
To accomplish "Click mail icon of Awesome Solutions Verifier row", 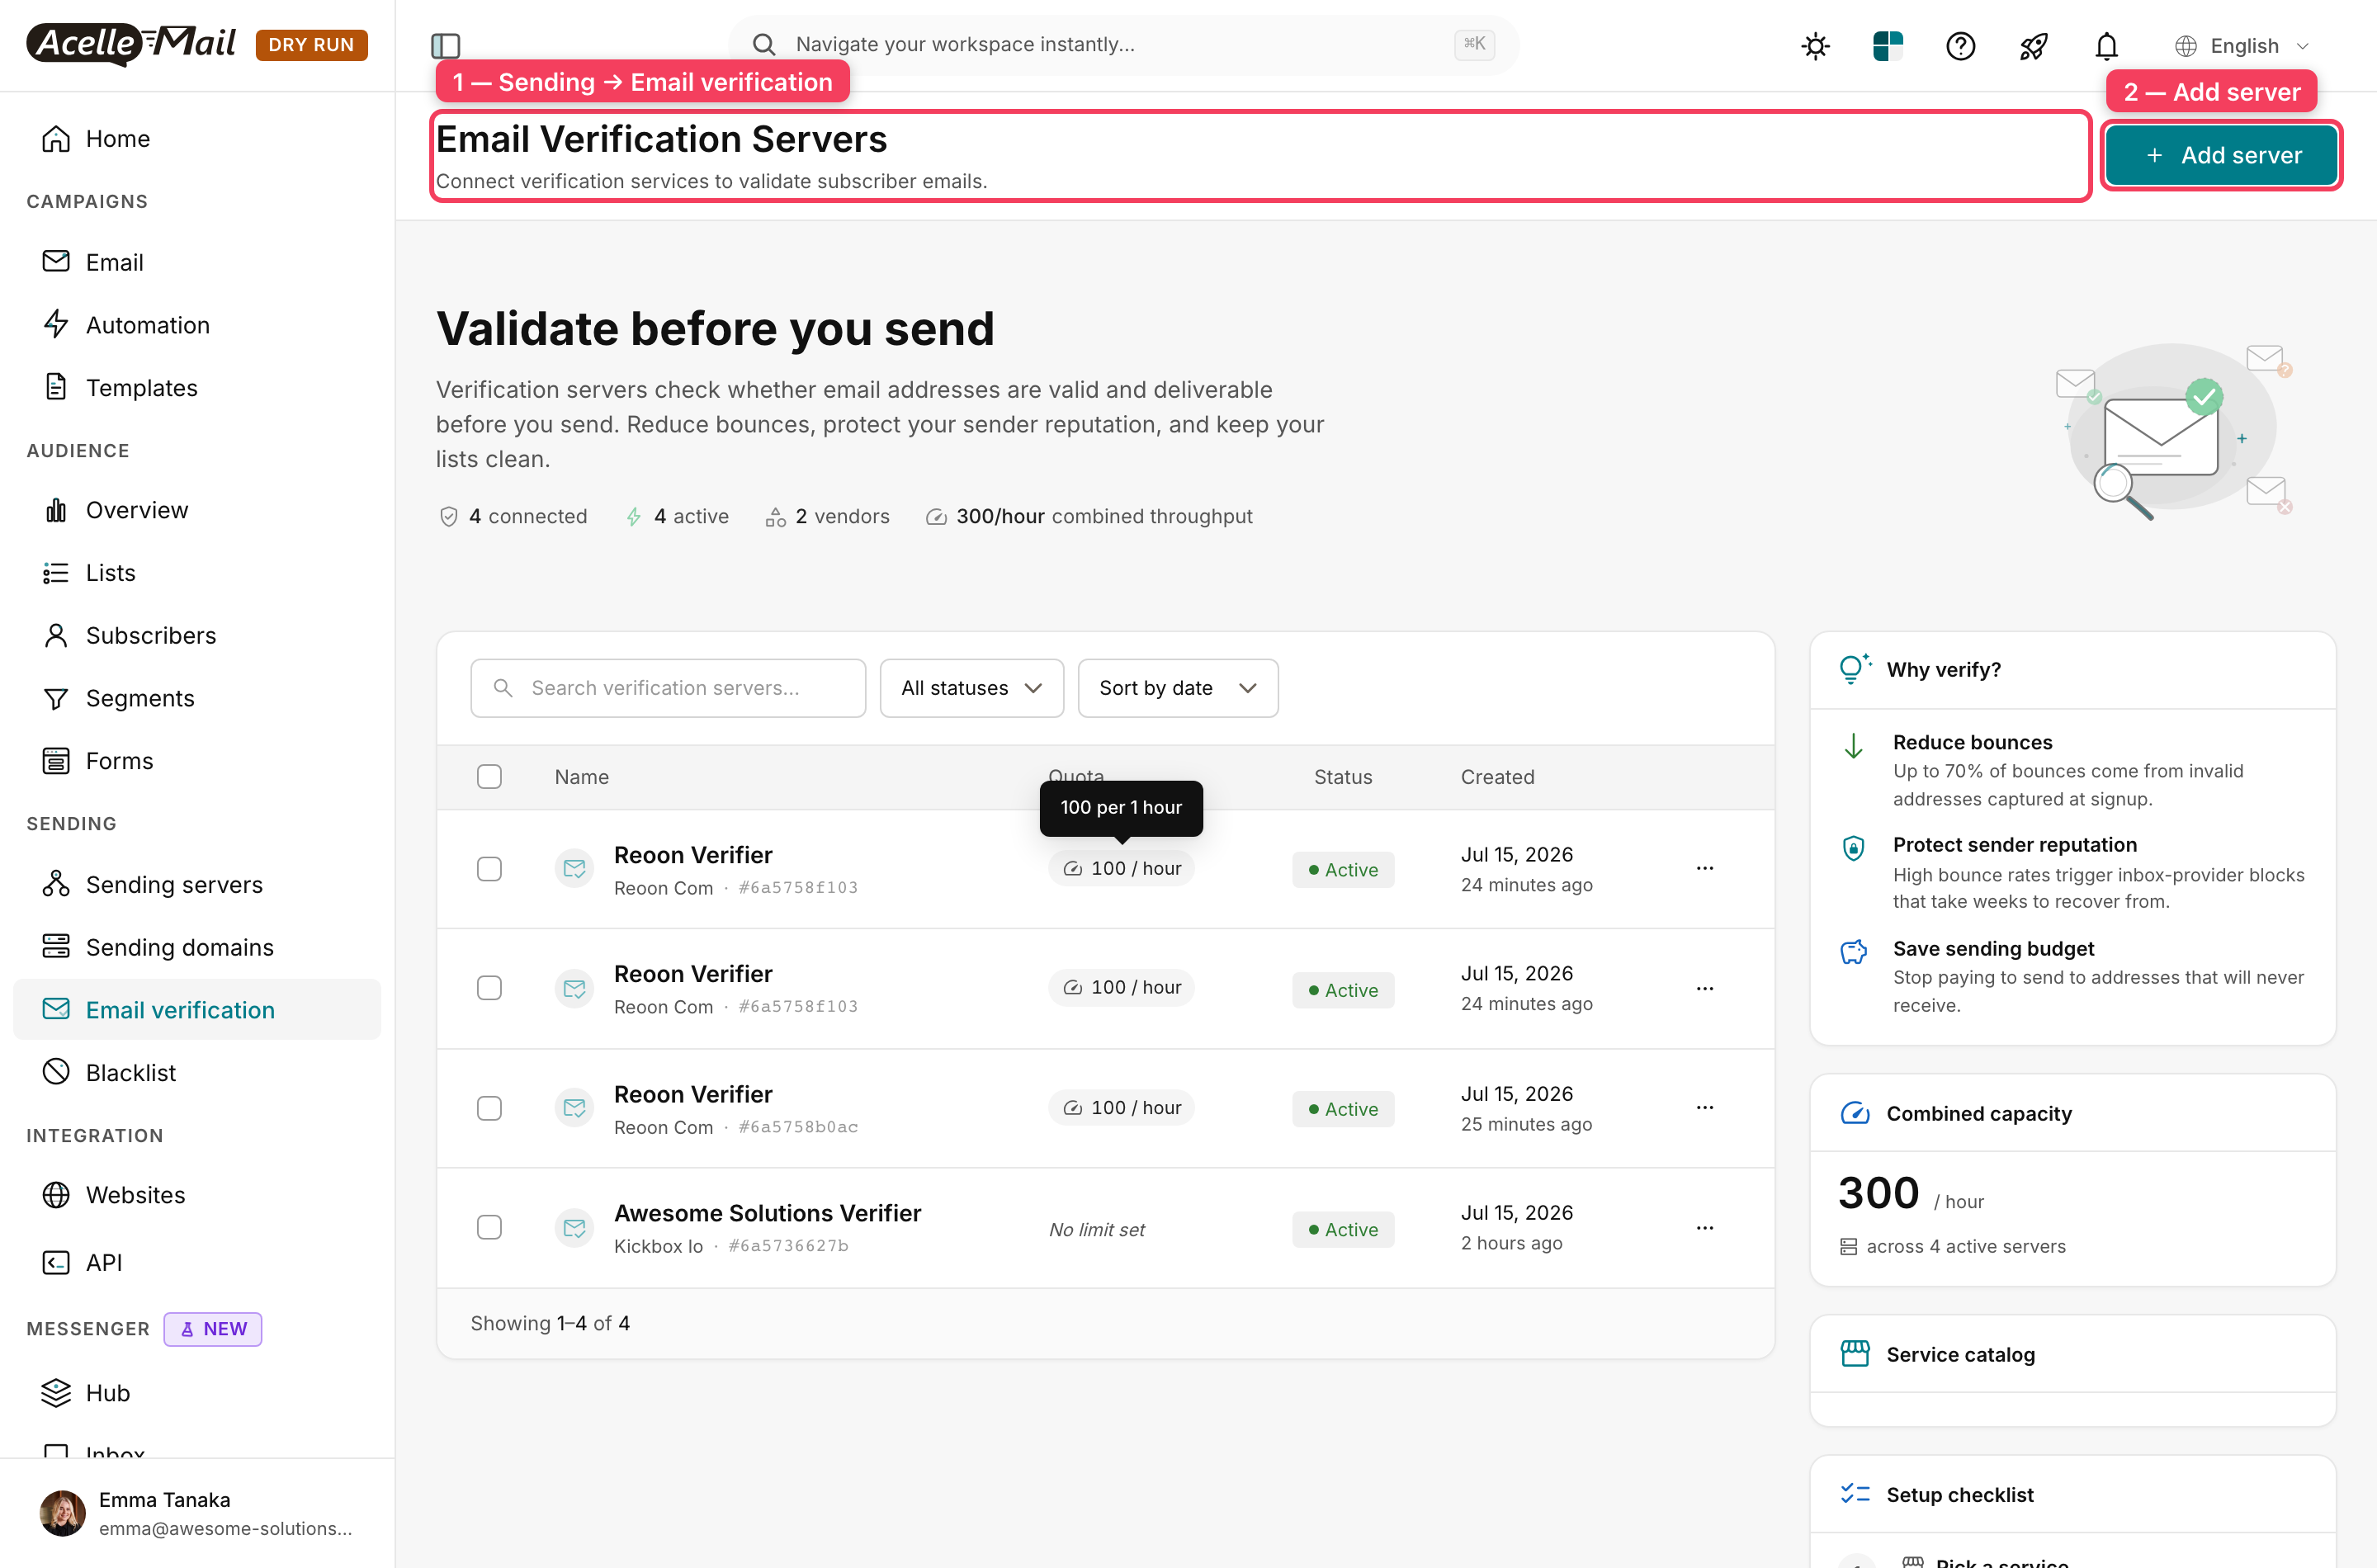I will click(x=574, y=1227).
